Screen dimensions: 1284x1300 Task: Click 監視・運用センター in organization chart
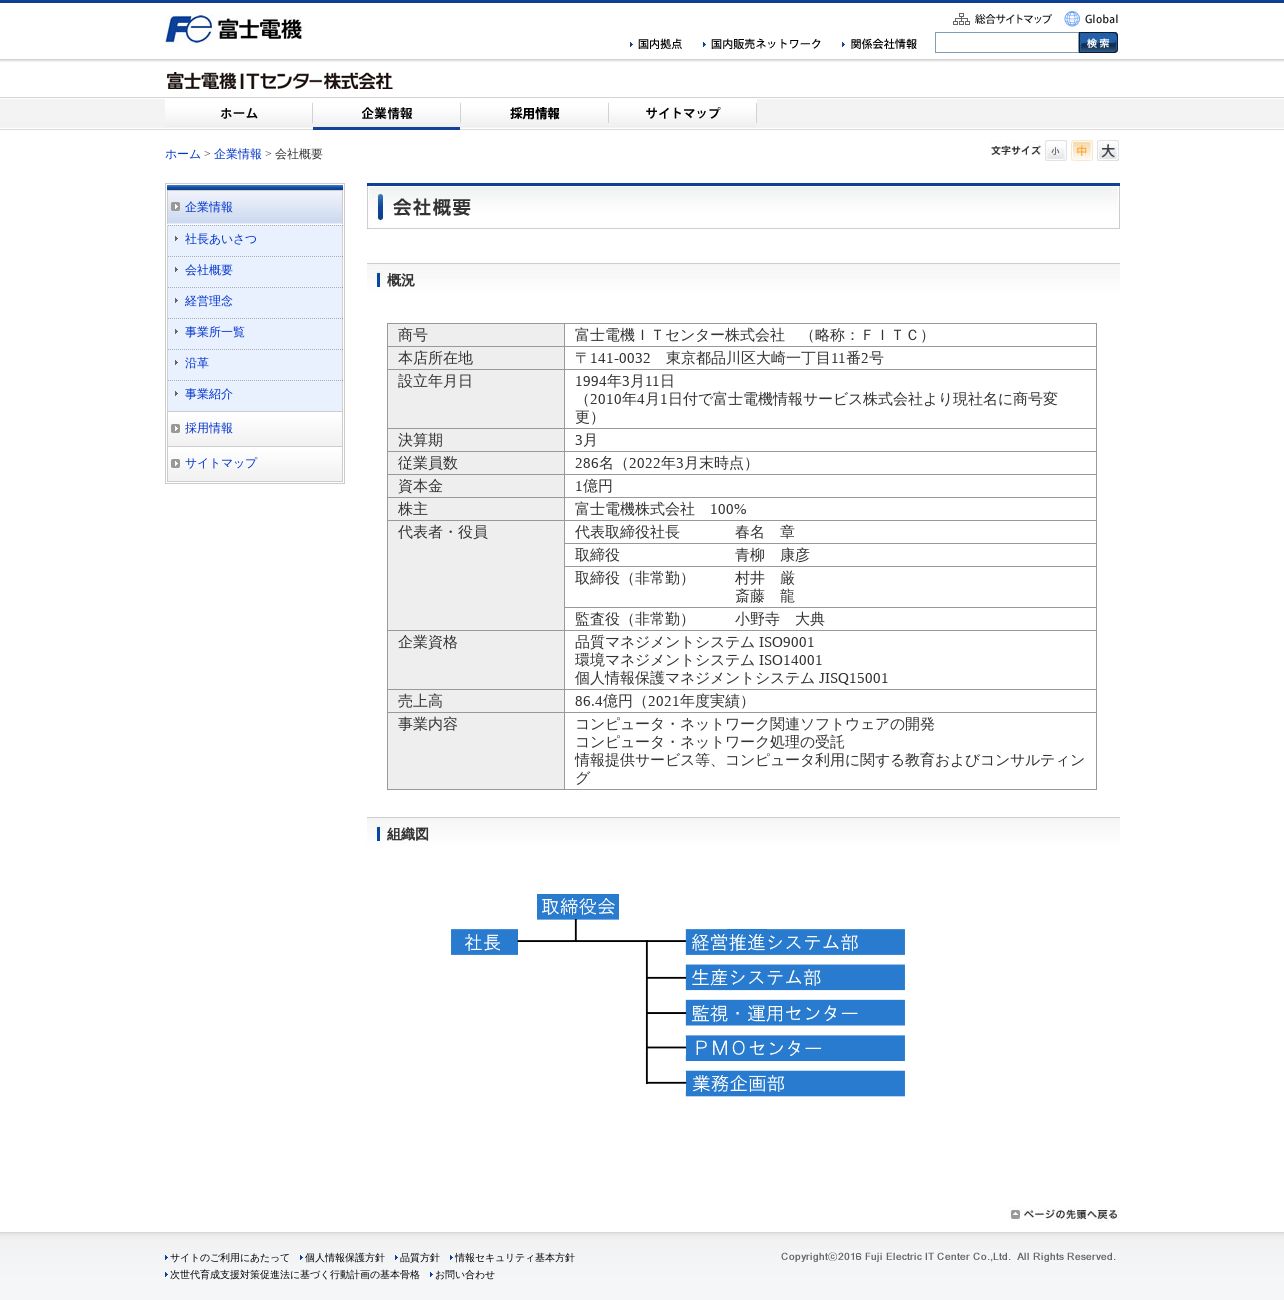coord(795,1013)
